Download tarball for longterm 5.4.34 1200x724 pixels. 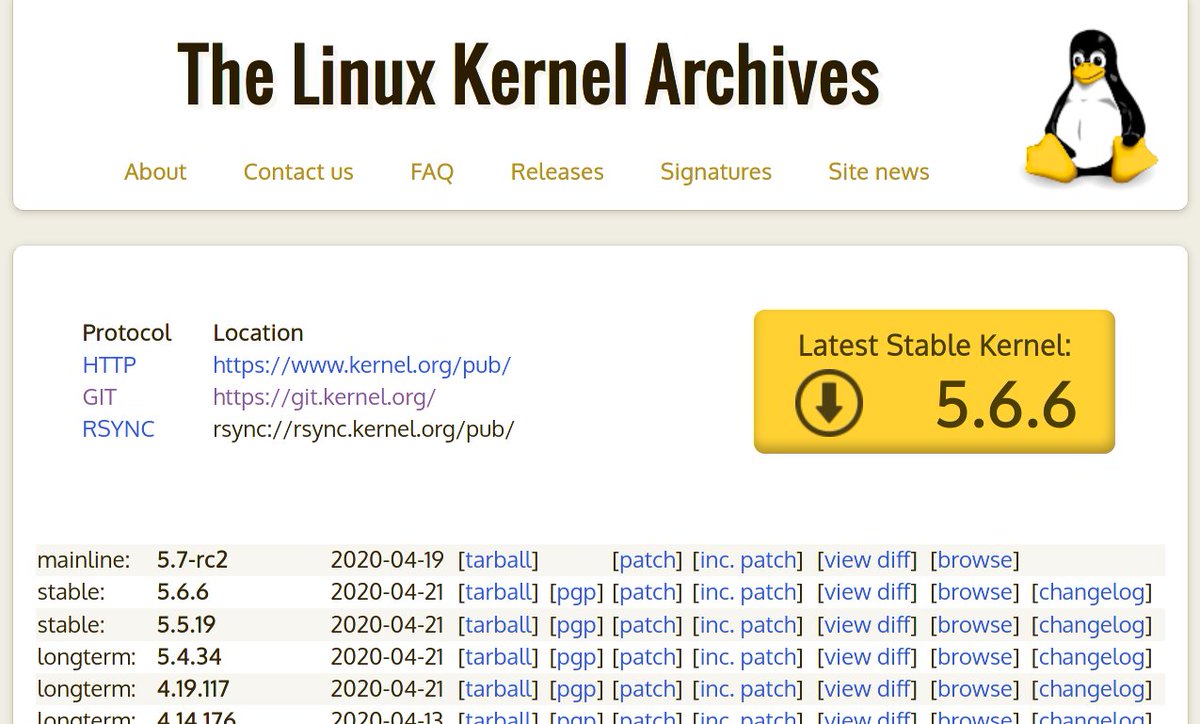pyautogui.click(x=499, y=657)
